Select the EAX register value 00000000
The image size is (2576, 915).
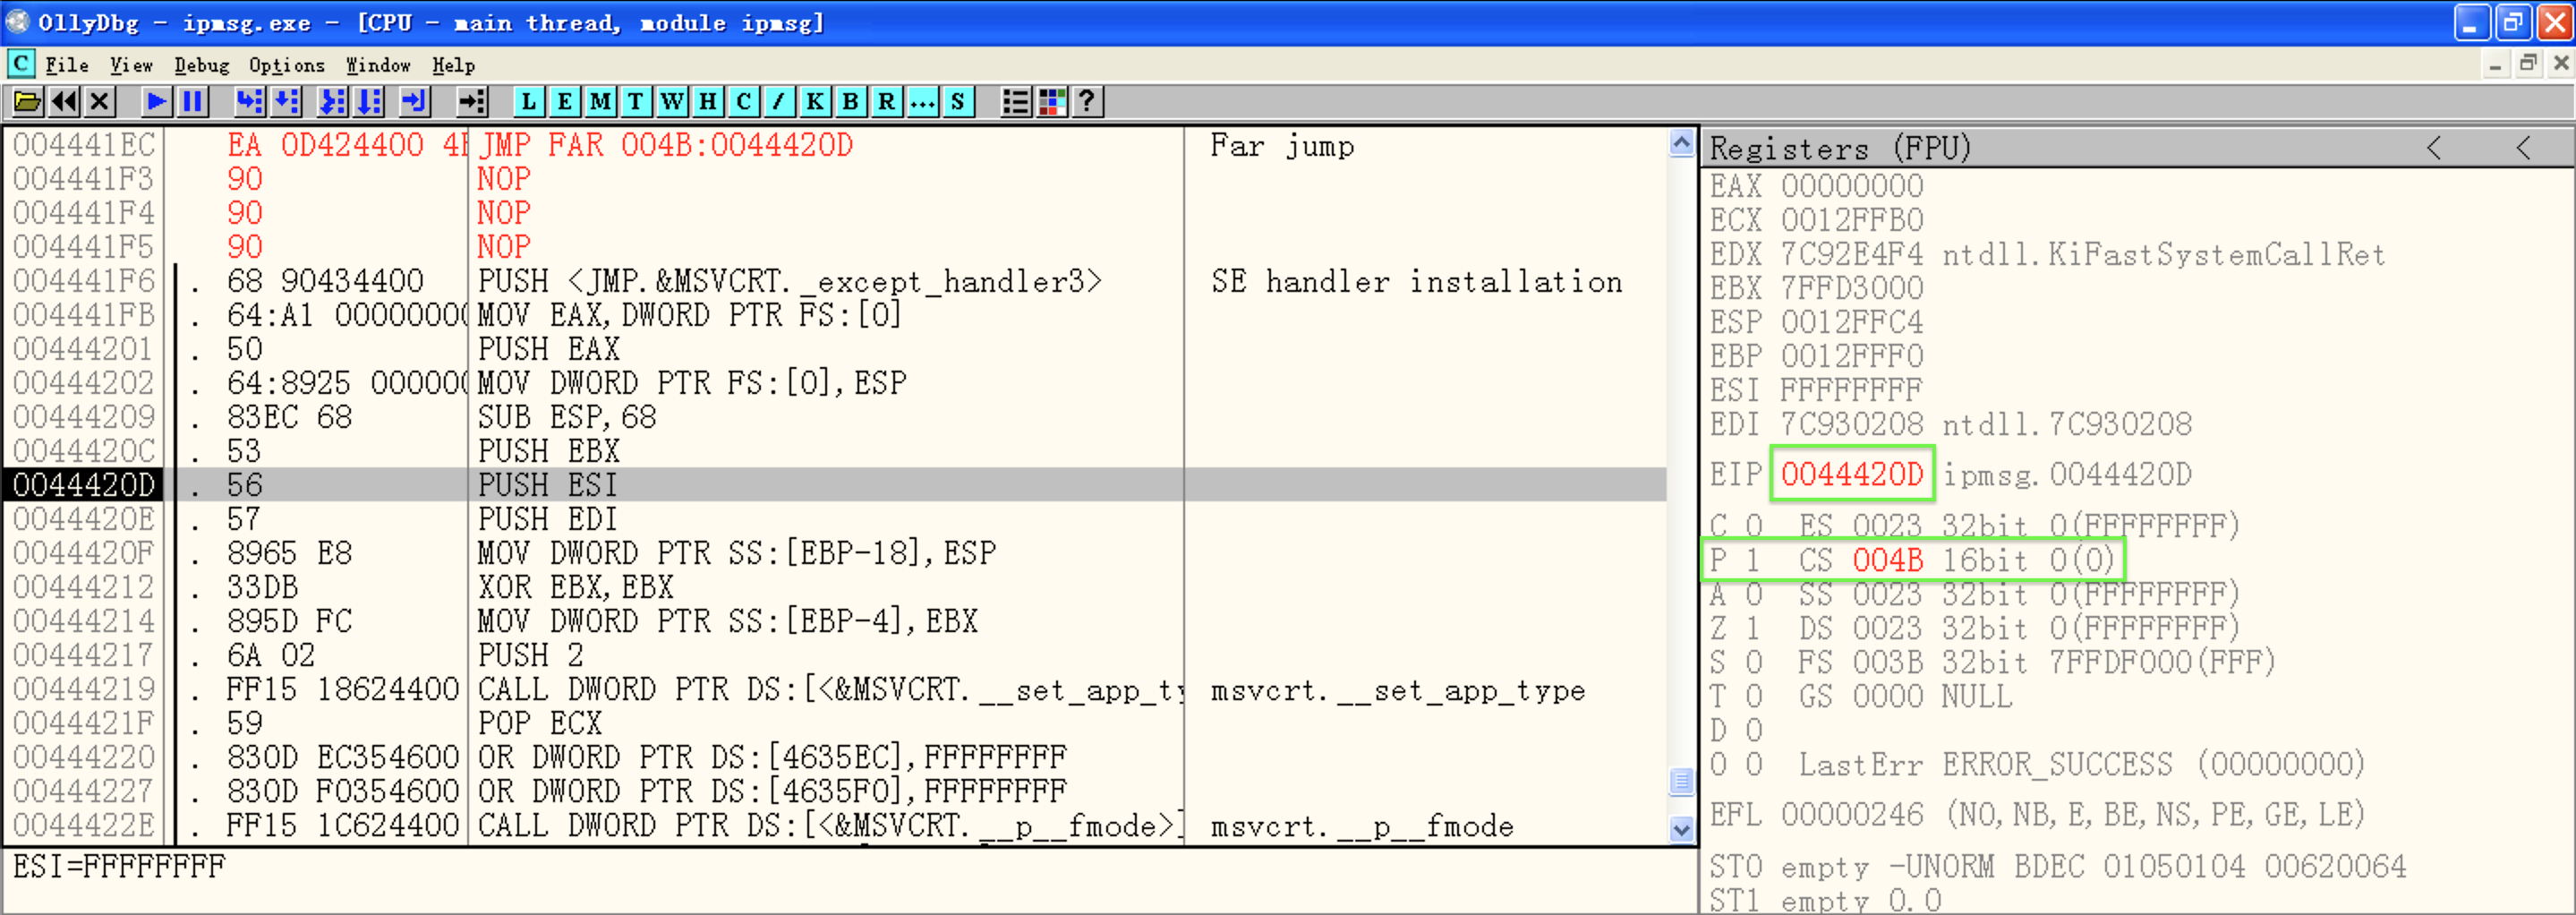click(1852, 186)
